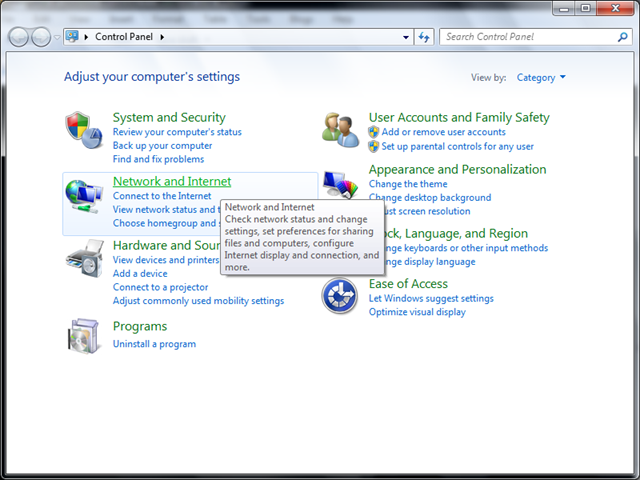Click the Refresh button beside address bar
This screenshot has height=480, width=640.
tap(424, 37)
